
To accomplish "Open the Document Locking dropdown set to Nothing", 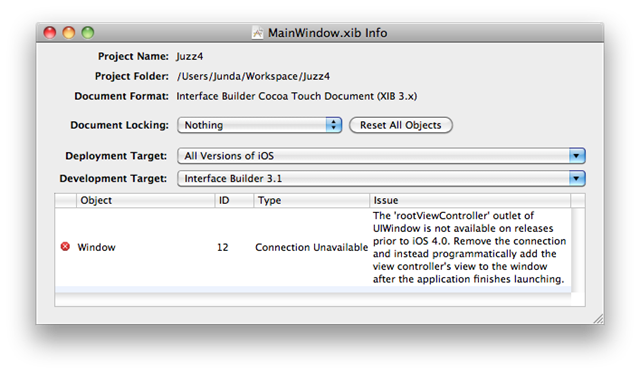I will [x=259, y=125].
